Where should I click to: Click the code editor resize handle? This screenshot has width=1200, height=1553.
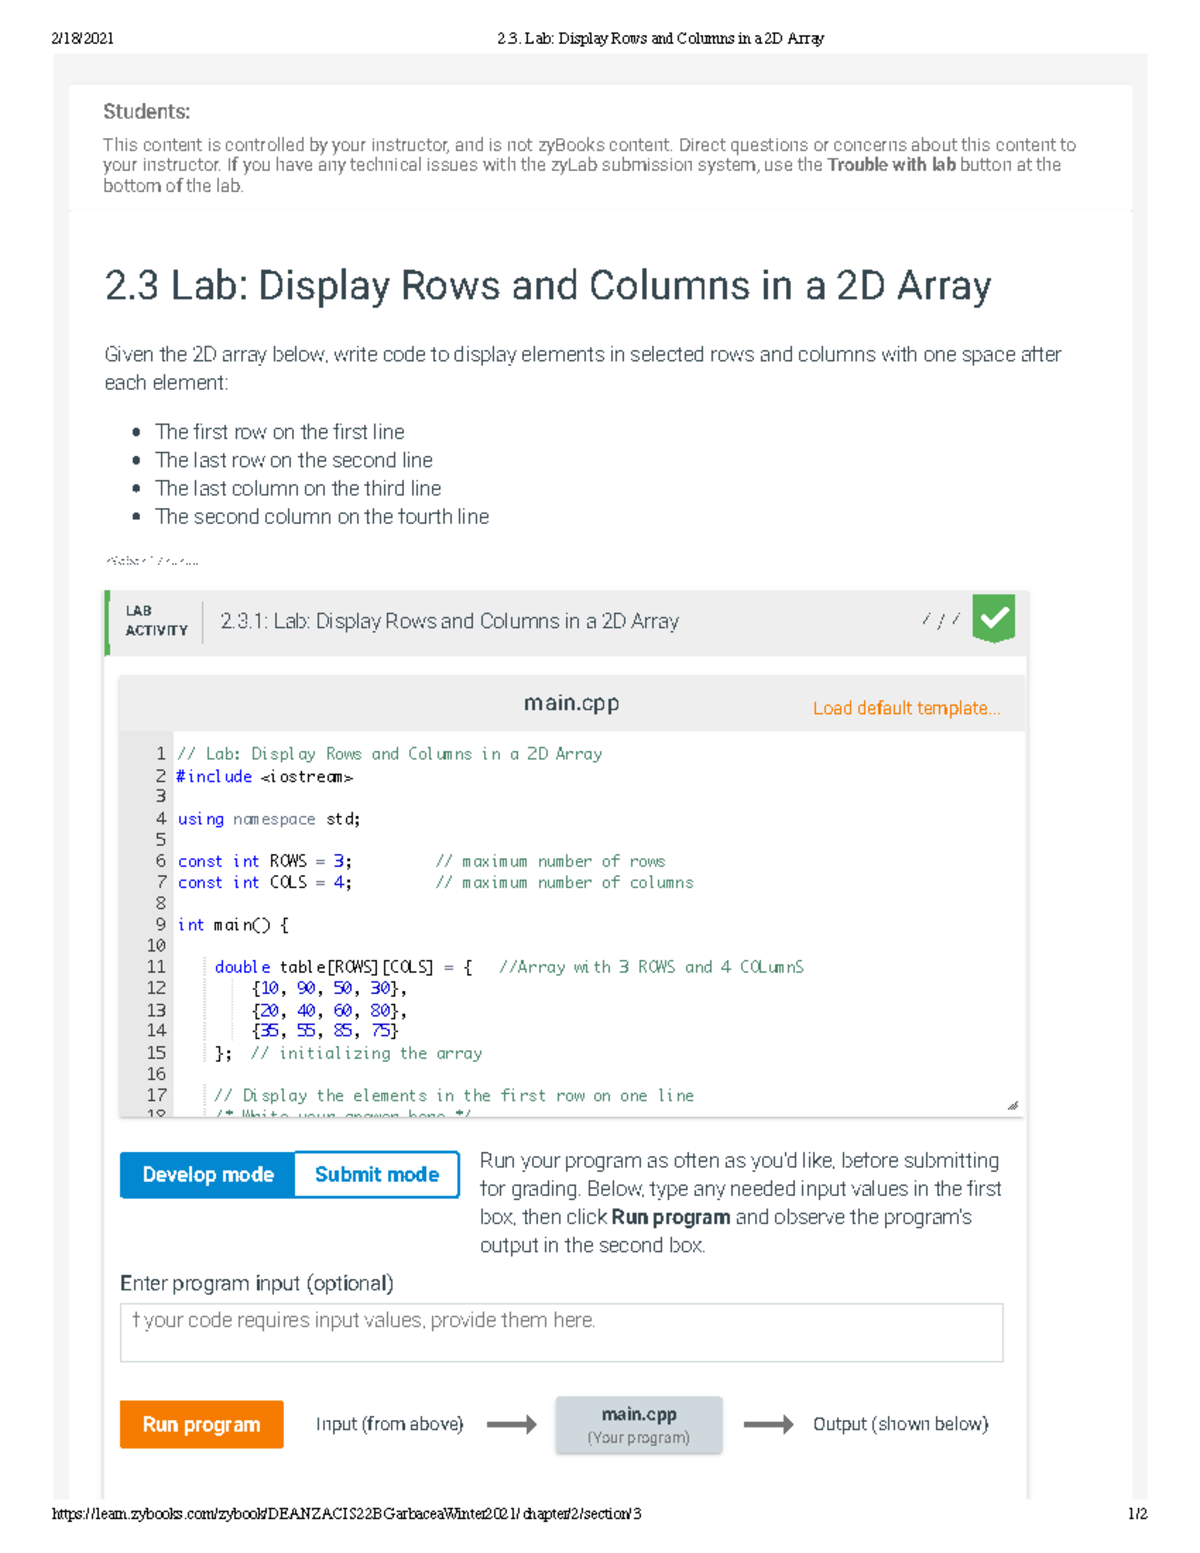click(x=1012, y=1105)
